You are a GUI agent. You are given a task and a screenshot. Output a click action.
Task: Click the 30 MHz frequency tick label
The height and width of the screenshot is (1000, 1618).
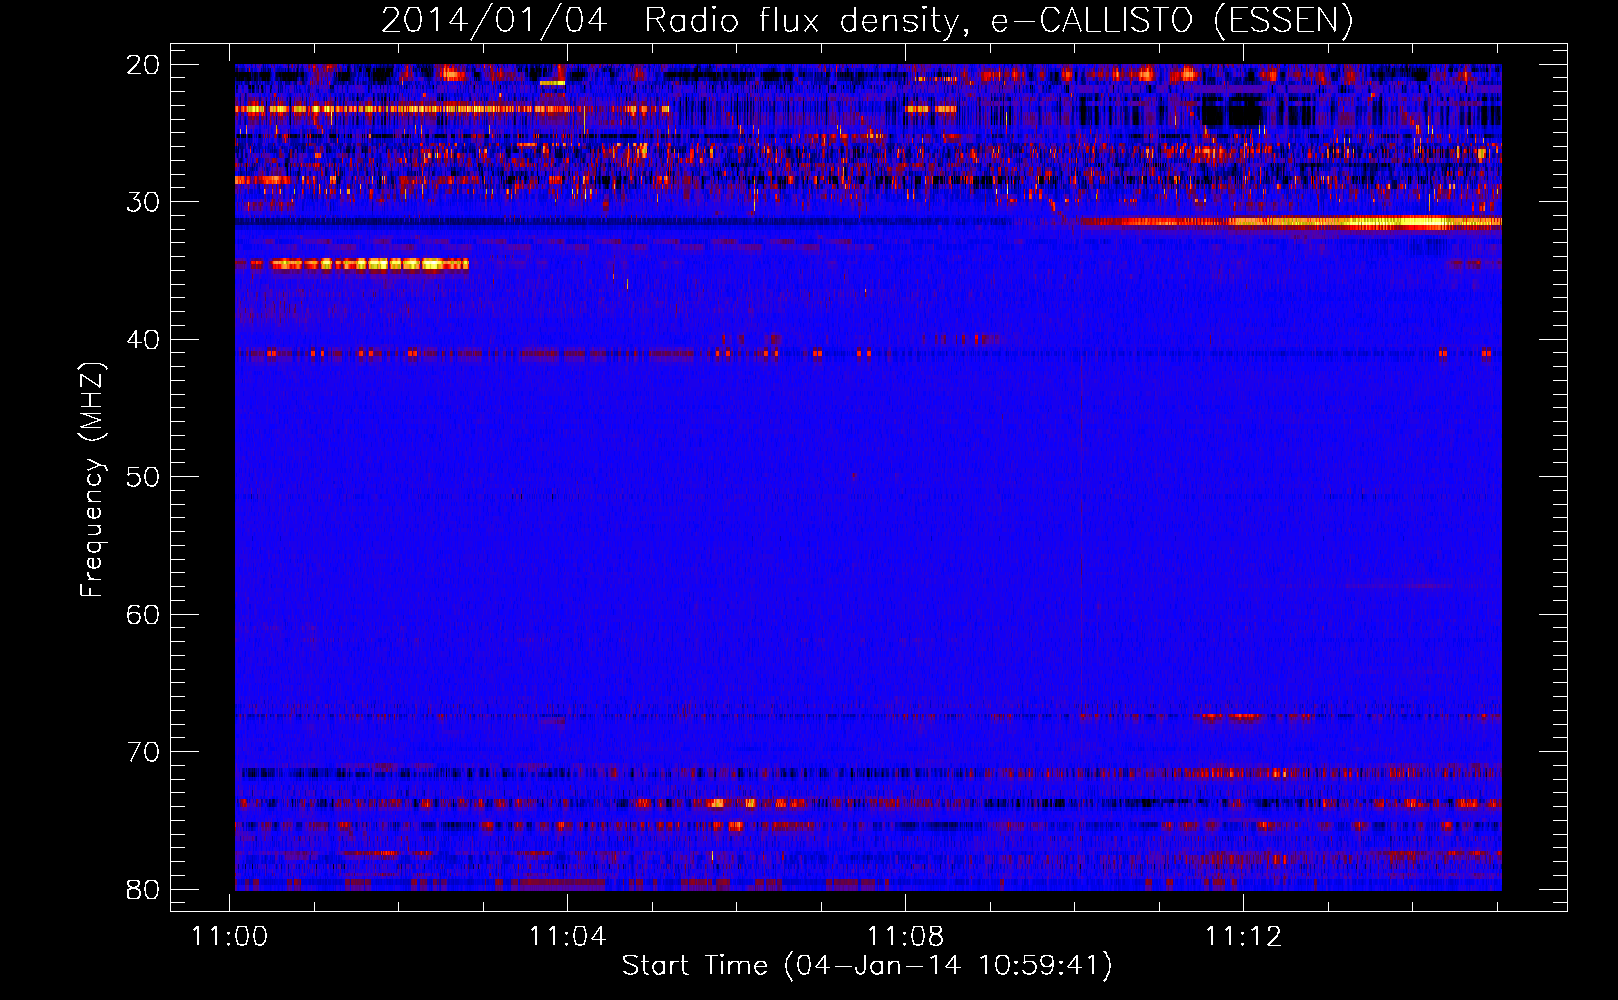point(143,202)
